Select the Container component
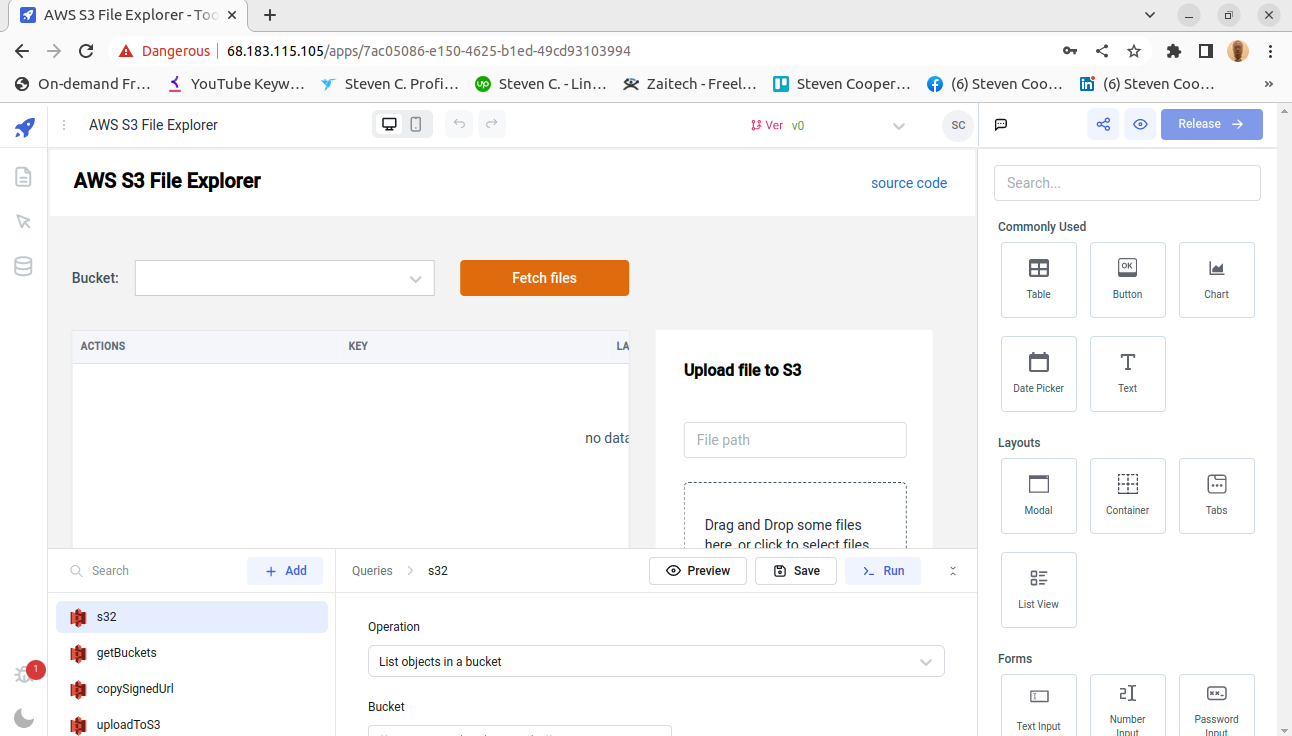Image resolution: width=1292 pixels, height=736 pixels. [1128, 496]
